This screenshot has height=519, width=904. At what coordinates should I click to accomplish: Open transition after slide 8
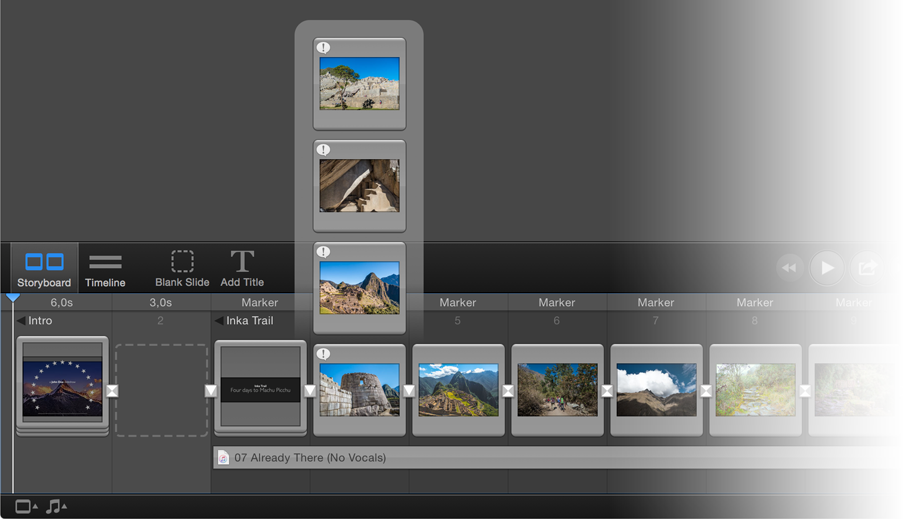pyautogui.click(x=805, y=391)
